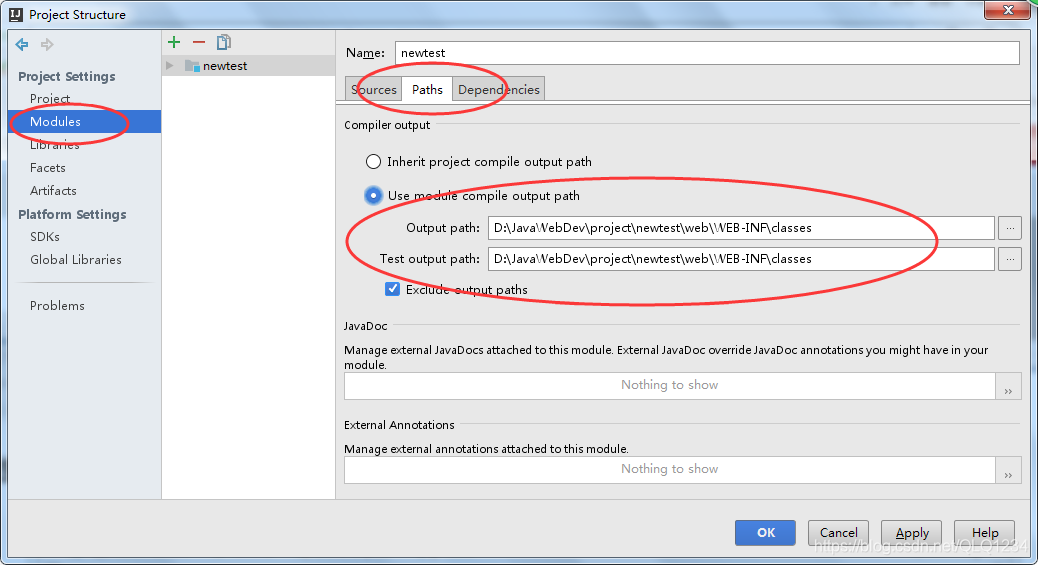Click the Output path text field
Image resolution: width=1038 pixels, height=565 pixels.
741,228
